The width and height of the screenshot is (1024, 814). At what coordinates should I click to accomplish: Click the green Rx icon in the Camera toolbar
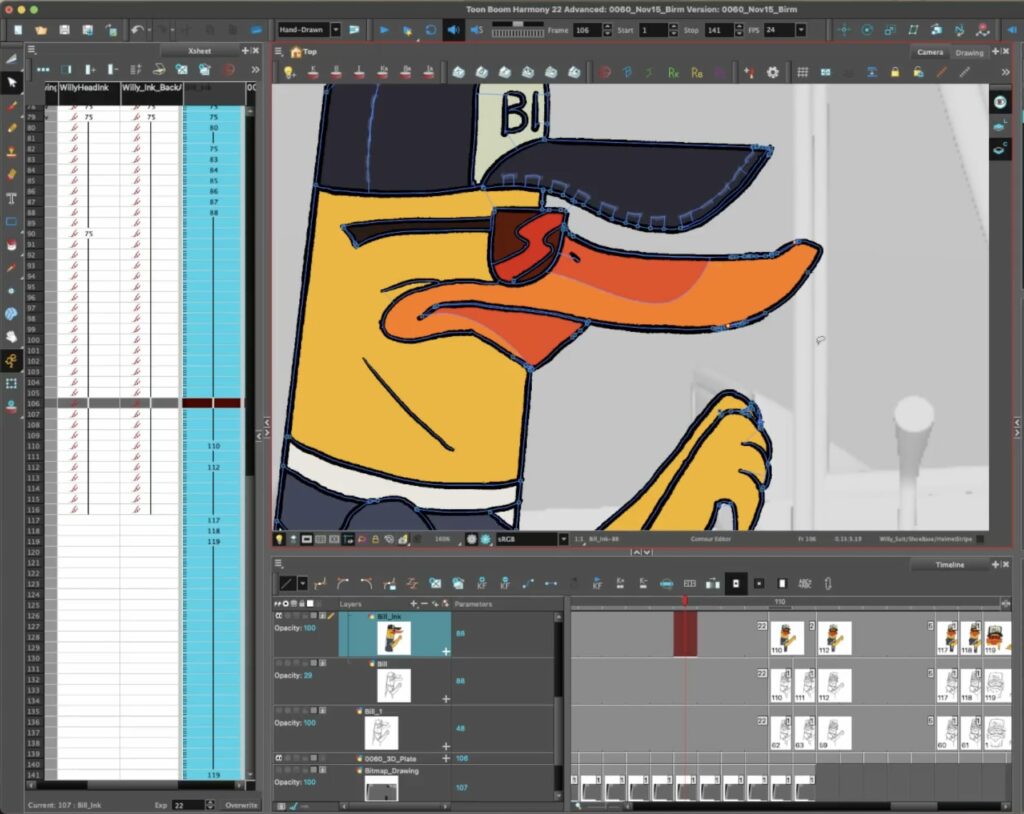(x=673, y=73)
